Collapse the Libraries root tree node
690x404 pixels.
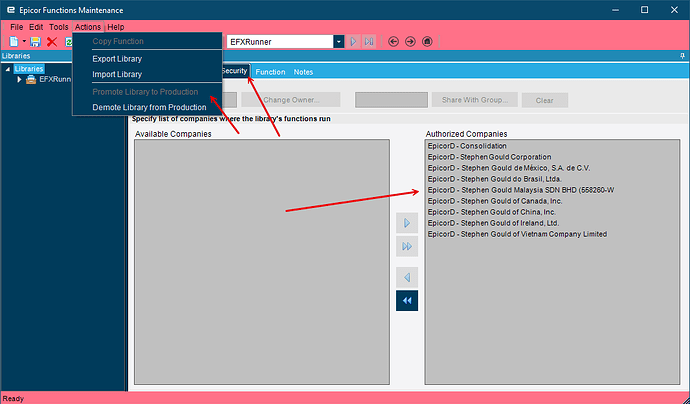(8, 69)
